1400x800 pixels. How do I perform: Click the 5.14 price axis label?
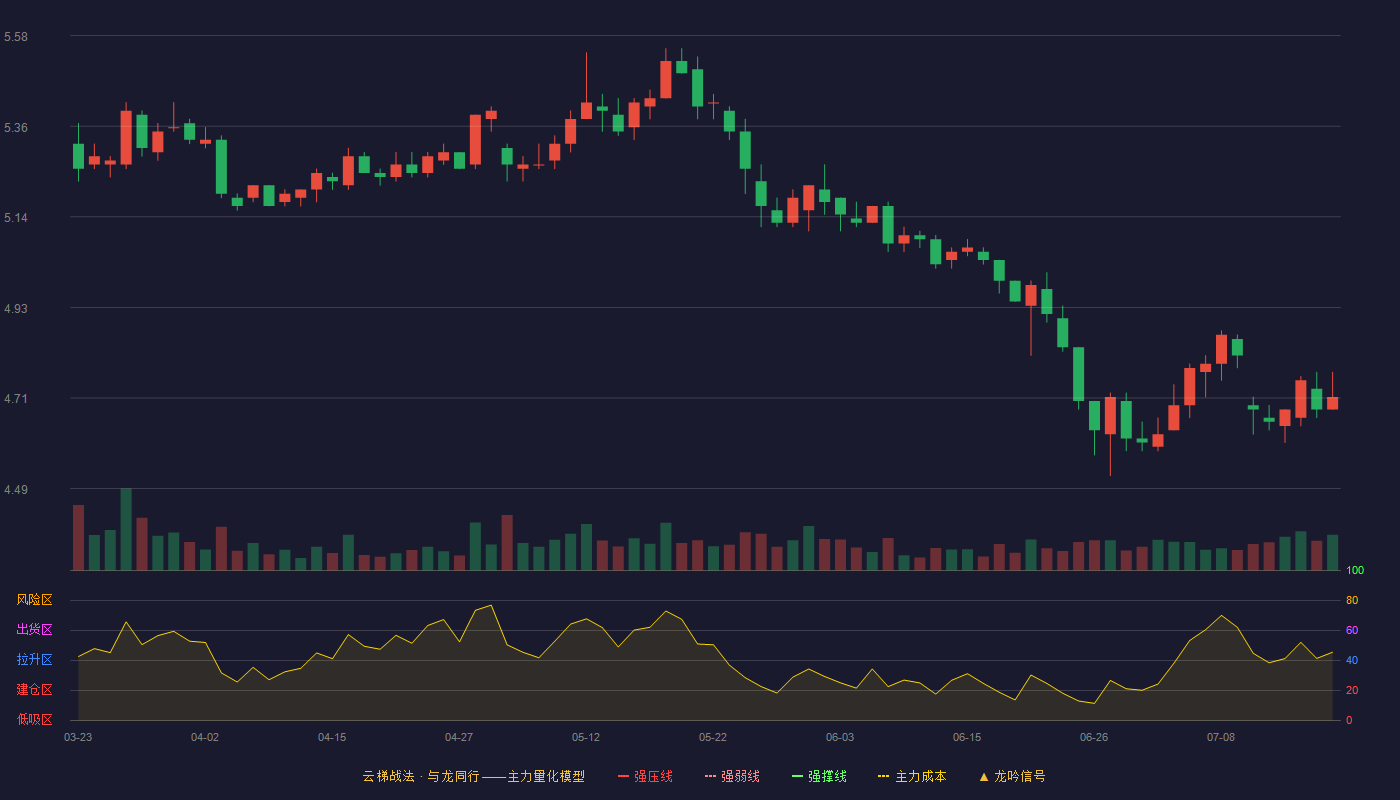(x=16, y=218)
